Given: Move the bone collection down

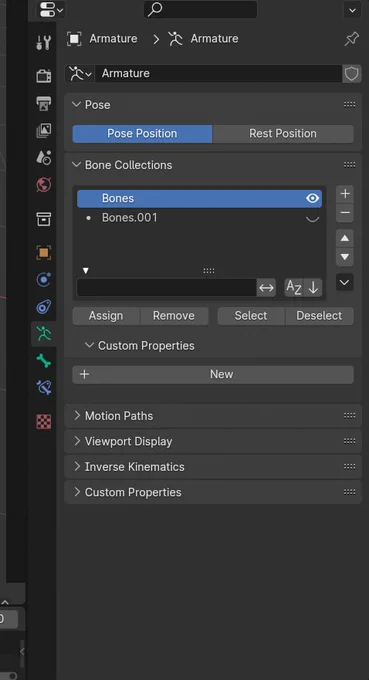Looking at the screenshot, I should [345, 257].
